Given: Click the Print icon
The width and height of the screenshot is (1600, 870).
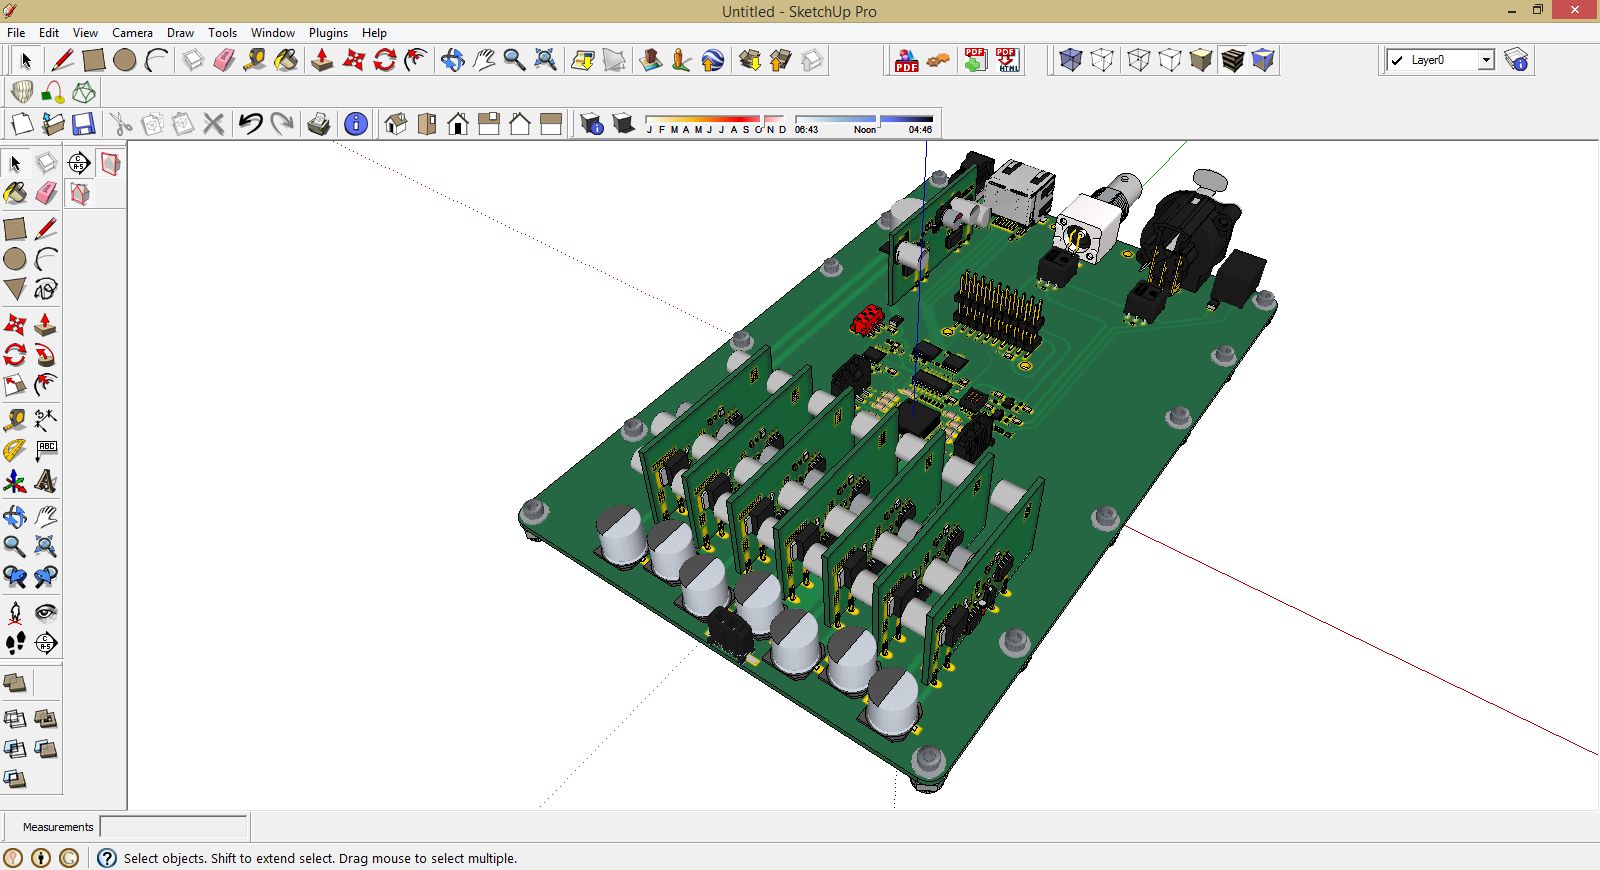Looking at the screenshot, I should 319,124.
